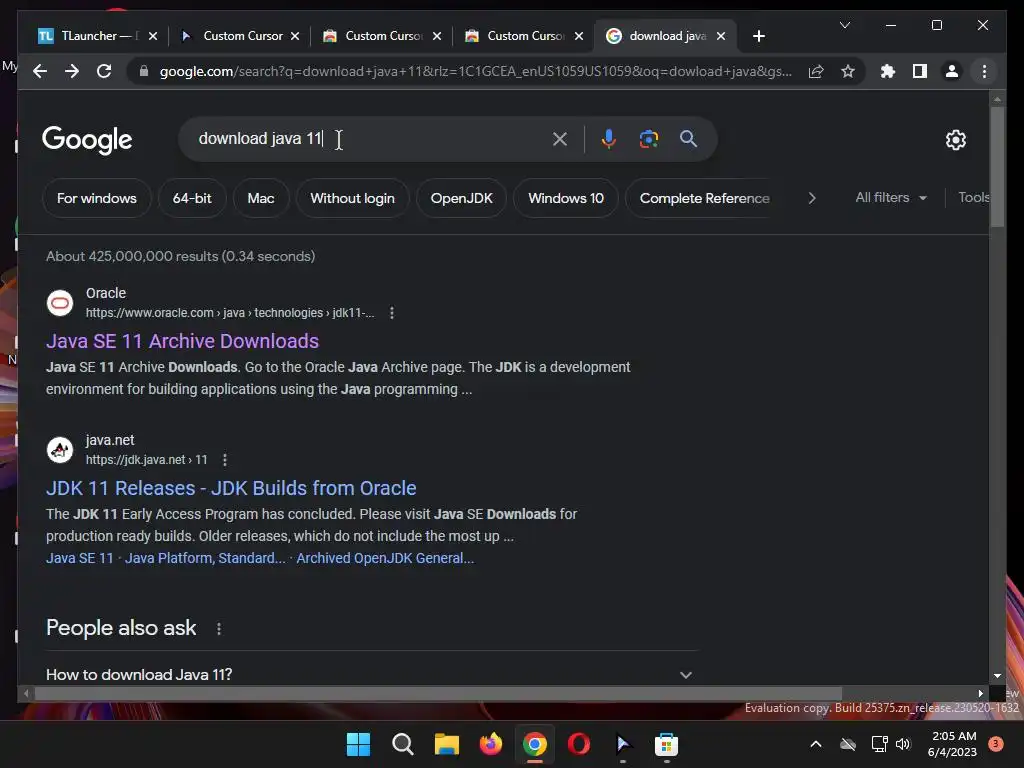Go to Google homepage logo
Screen dimensions: 1024x768
click(x=87, y=140)
